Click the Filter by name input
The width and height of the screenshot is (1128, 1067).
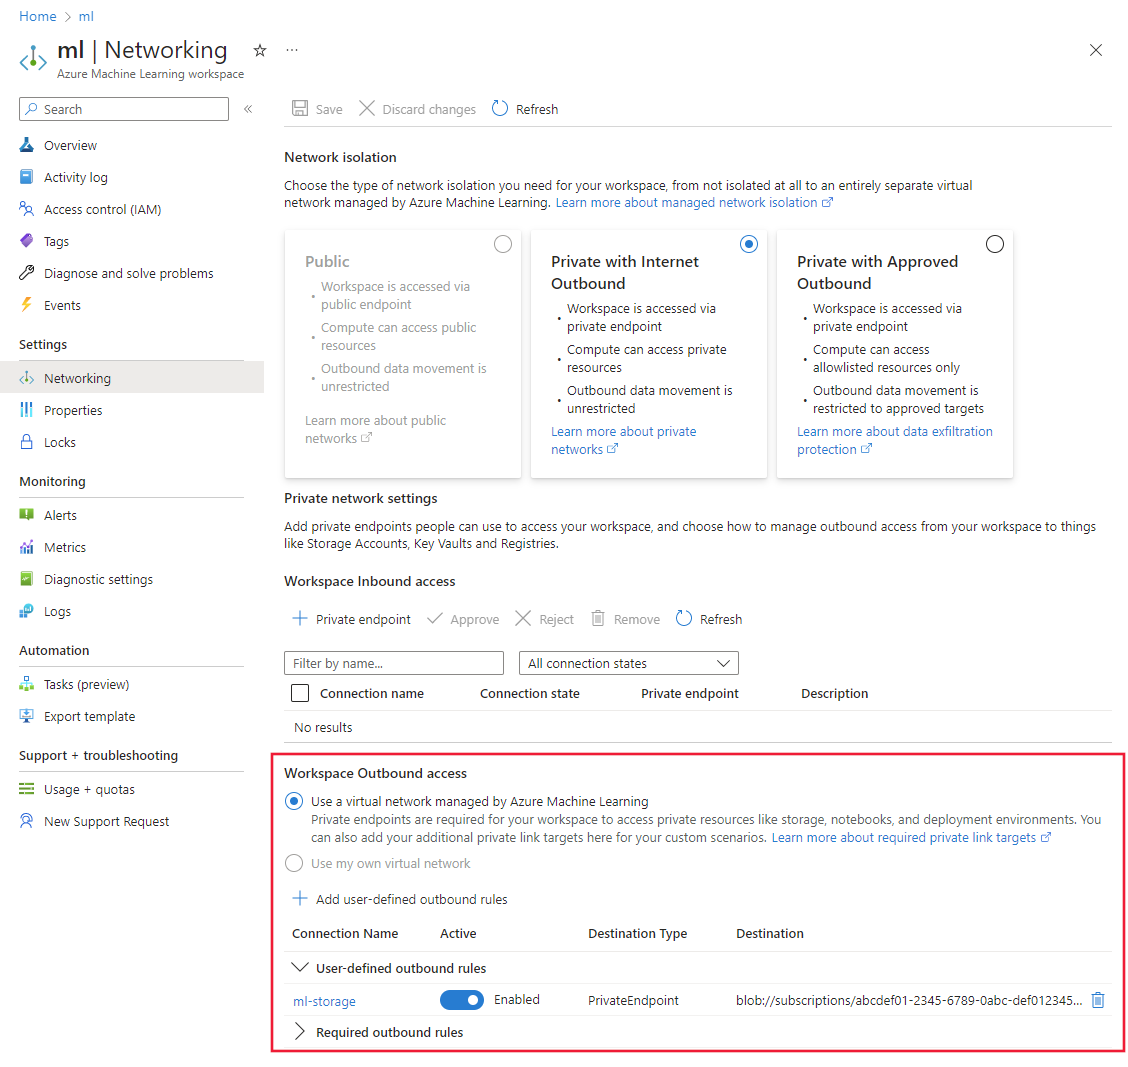tap(394, 663)
